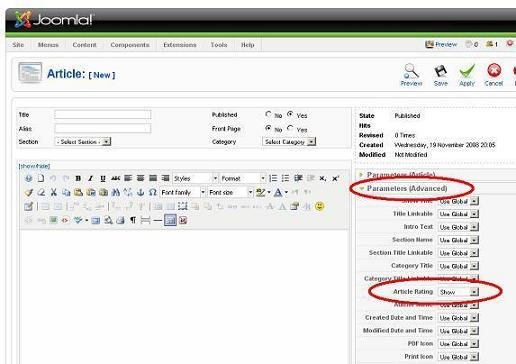Open the Article Rating dropdown

click(458, 292)
